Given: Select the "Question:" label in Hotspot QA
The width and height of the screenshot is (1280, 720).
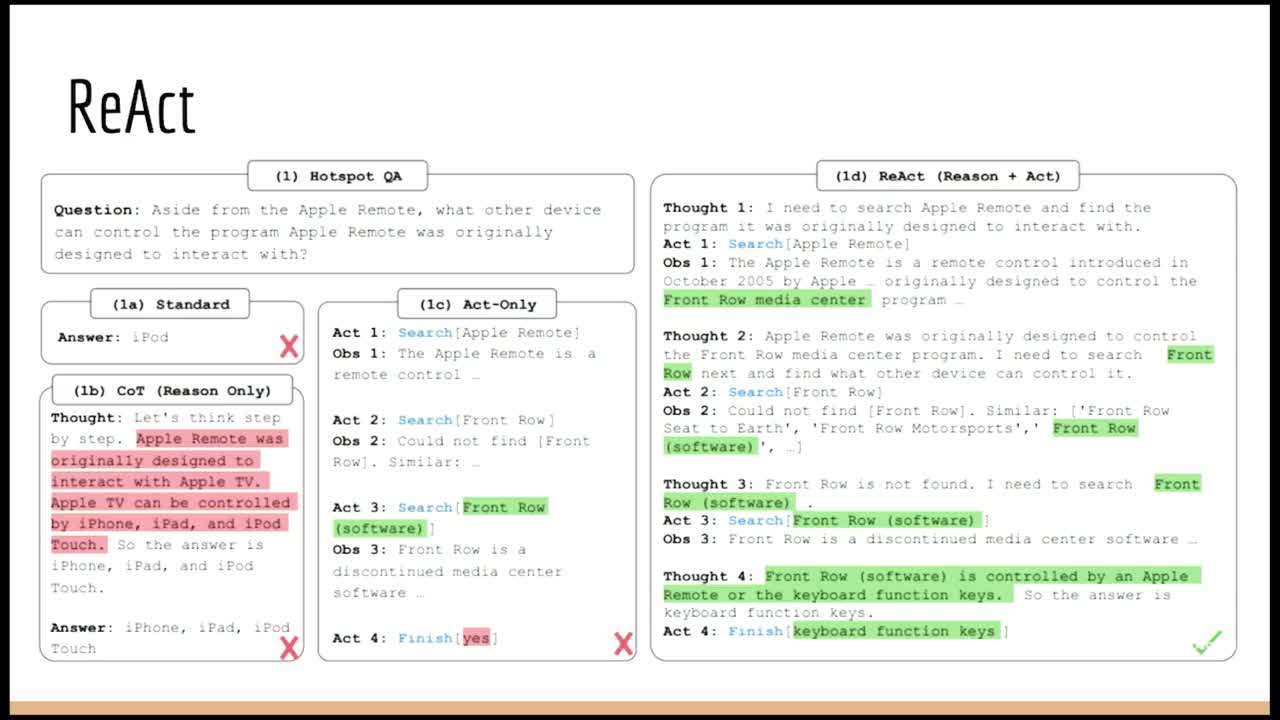Looking at the screenshot, I should point(97,210).
